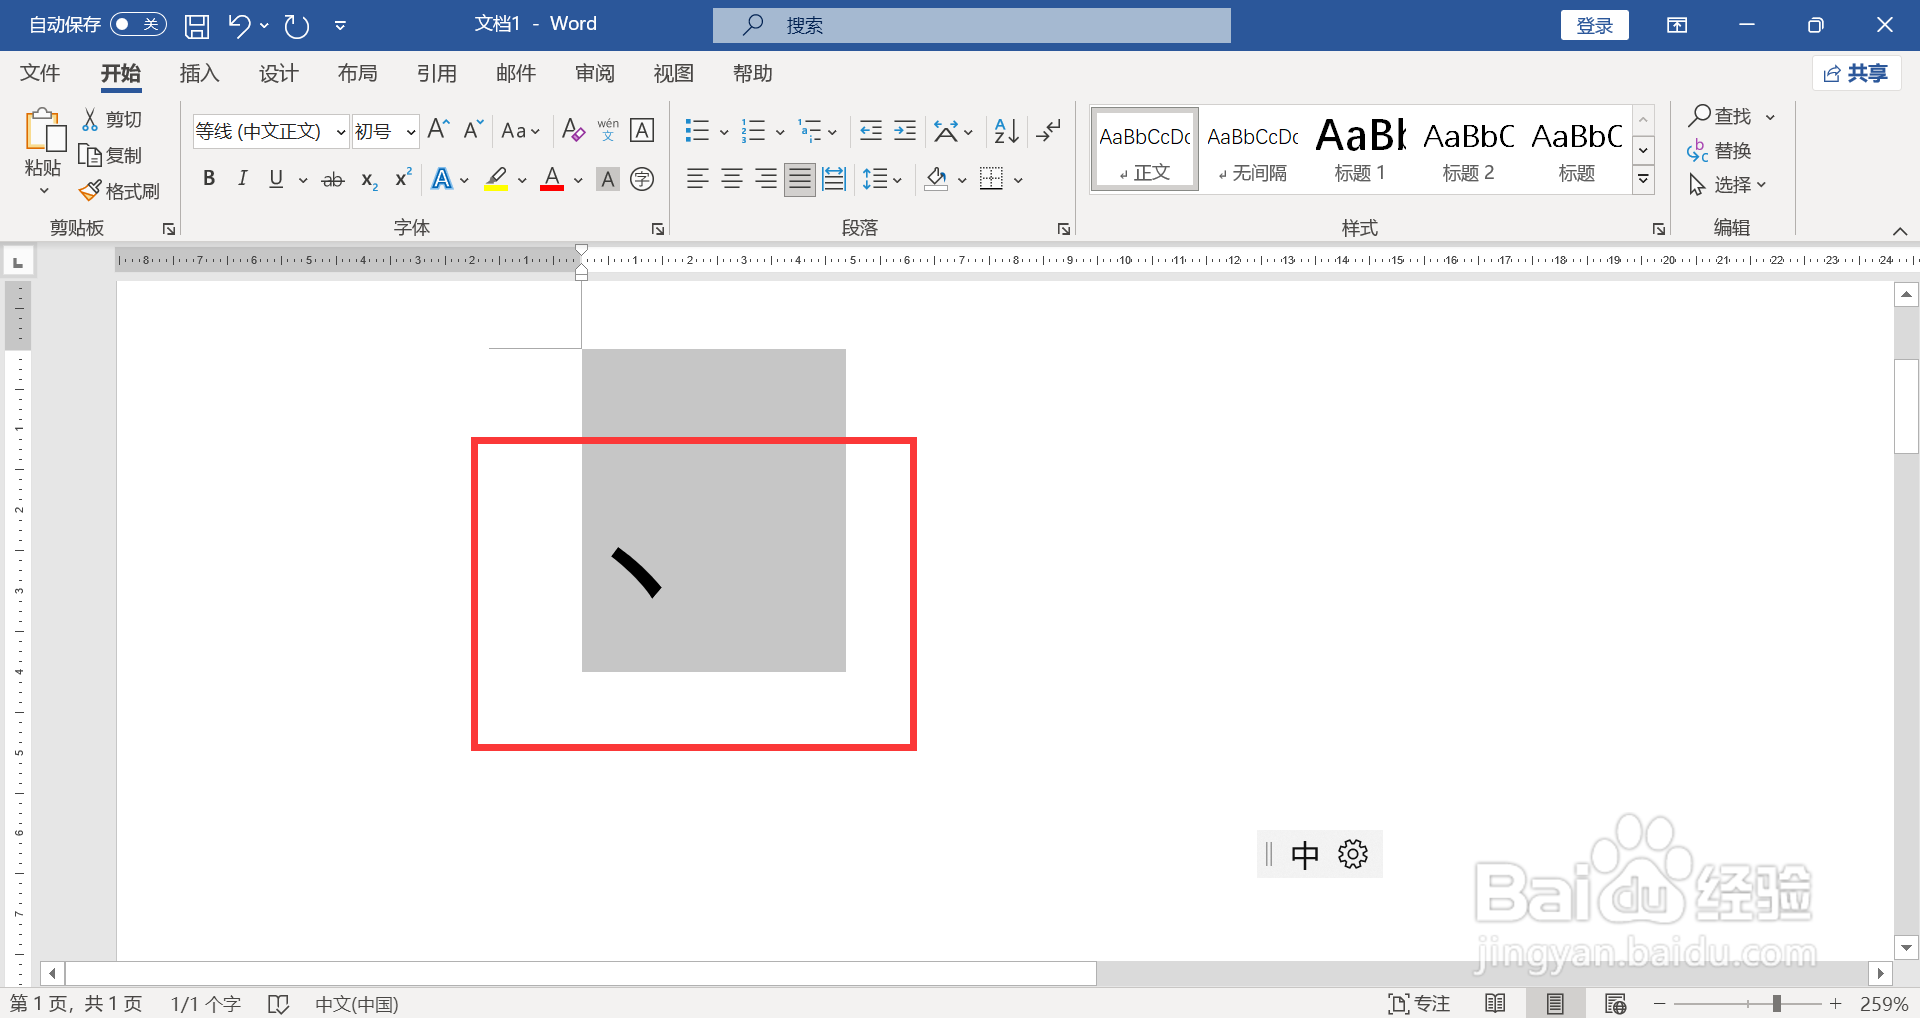Click the Login (登录) button
The height and width of the screenshot is (1018, 1920).
point(1594,25)
